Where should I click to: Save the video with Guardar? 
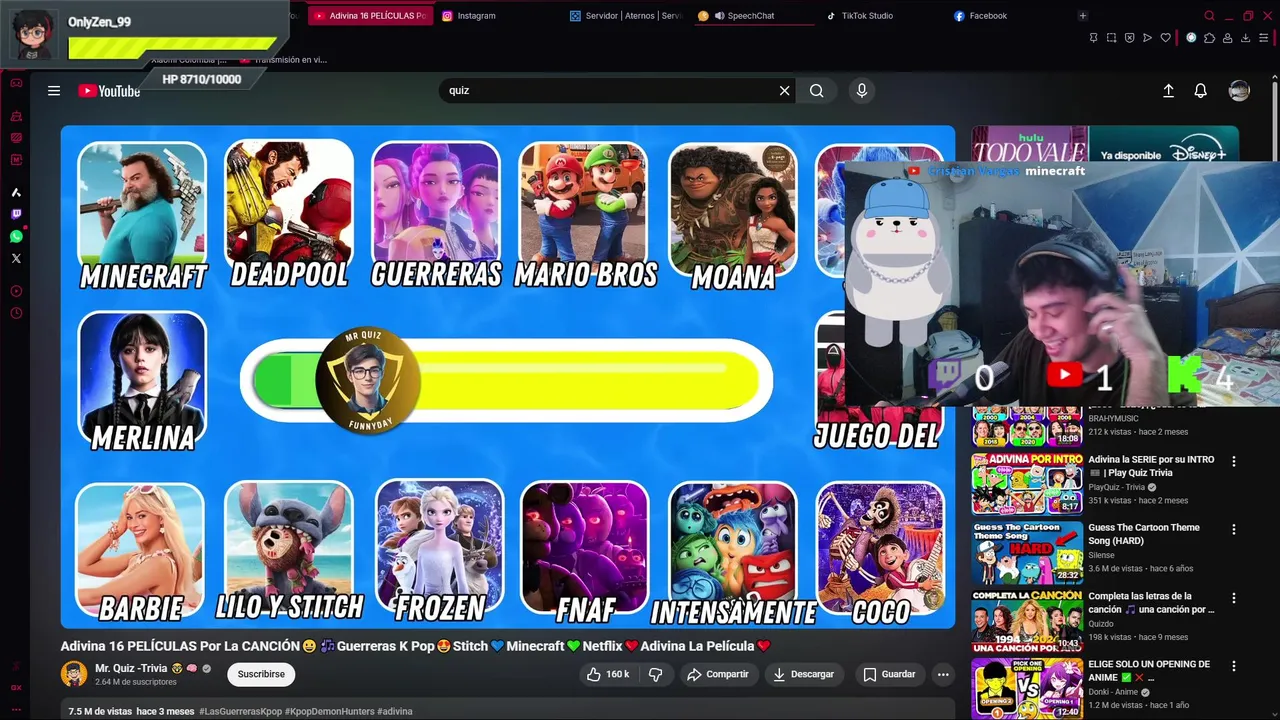tap(889, 674)
